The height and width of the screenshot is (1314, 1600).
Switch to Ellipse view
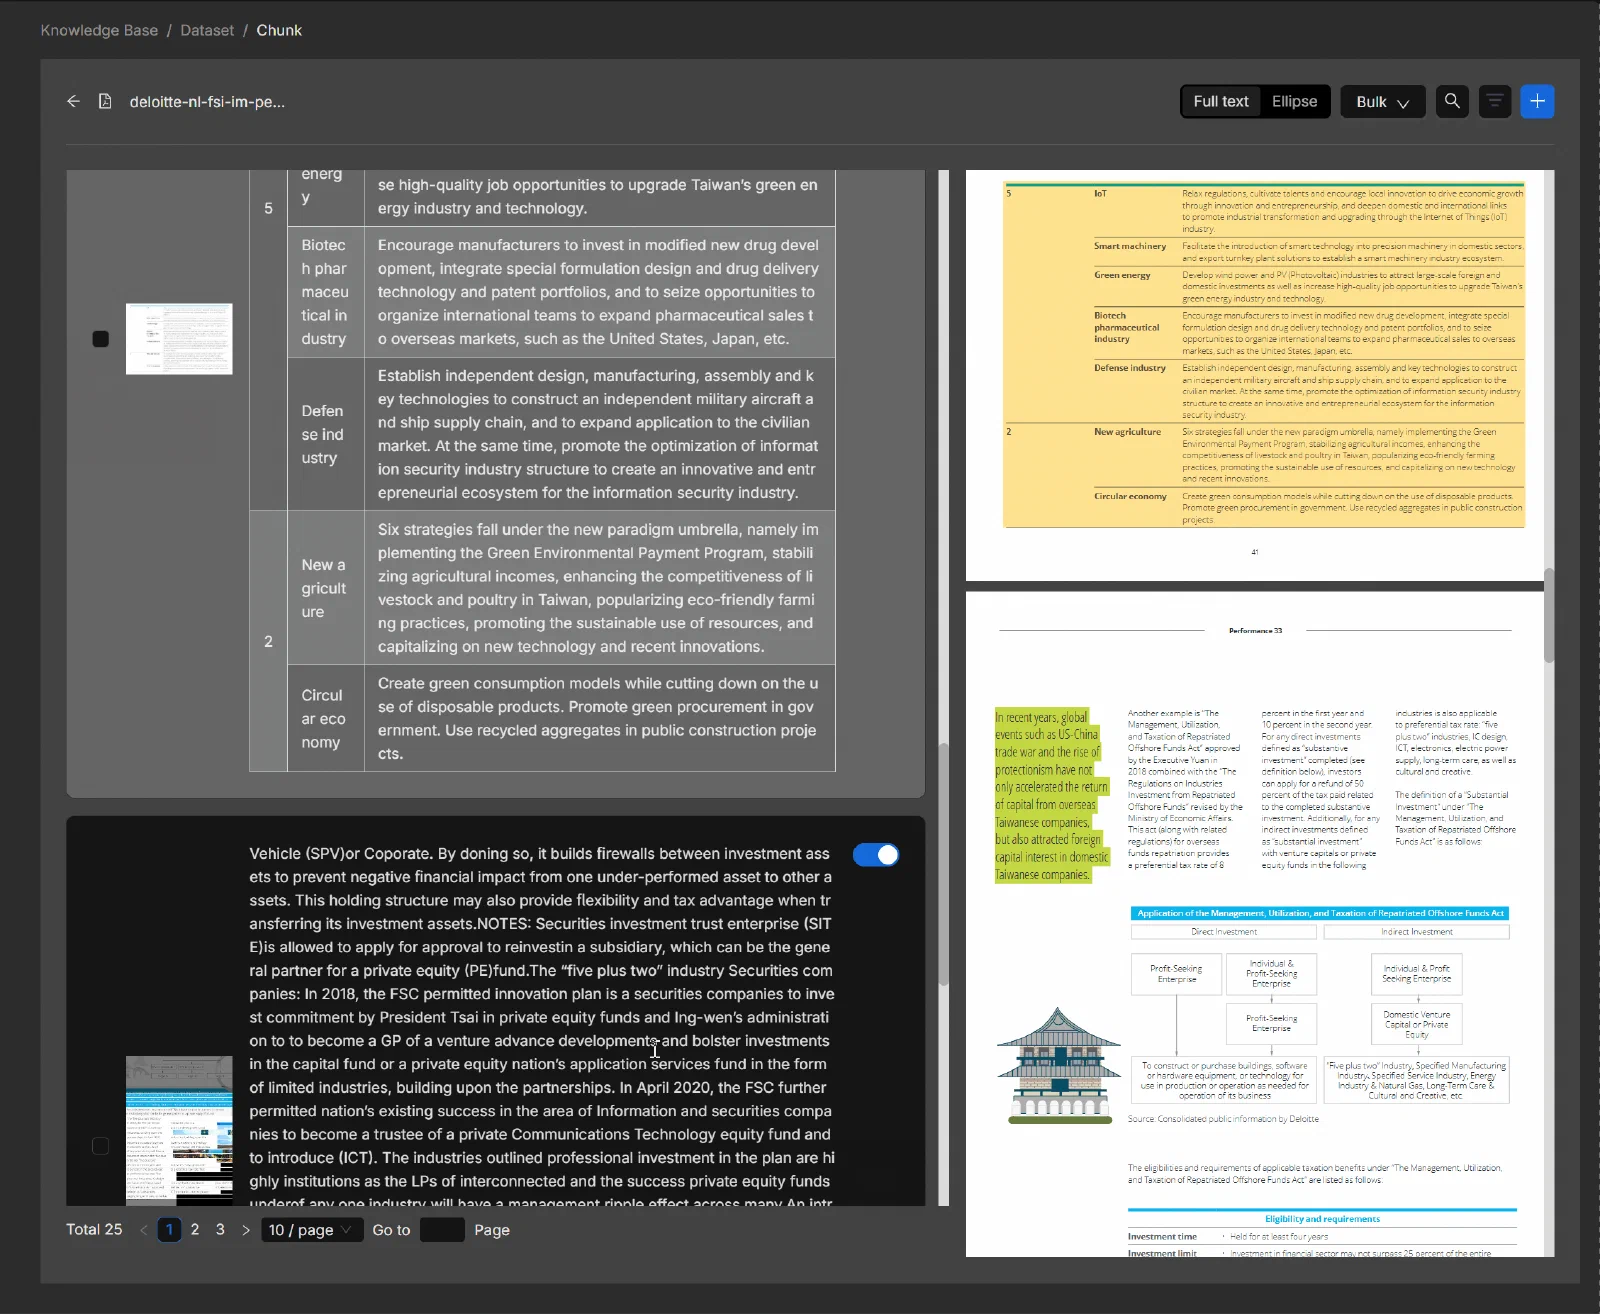[x=1294, y=101]
